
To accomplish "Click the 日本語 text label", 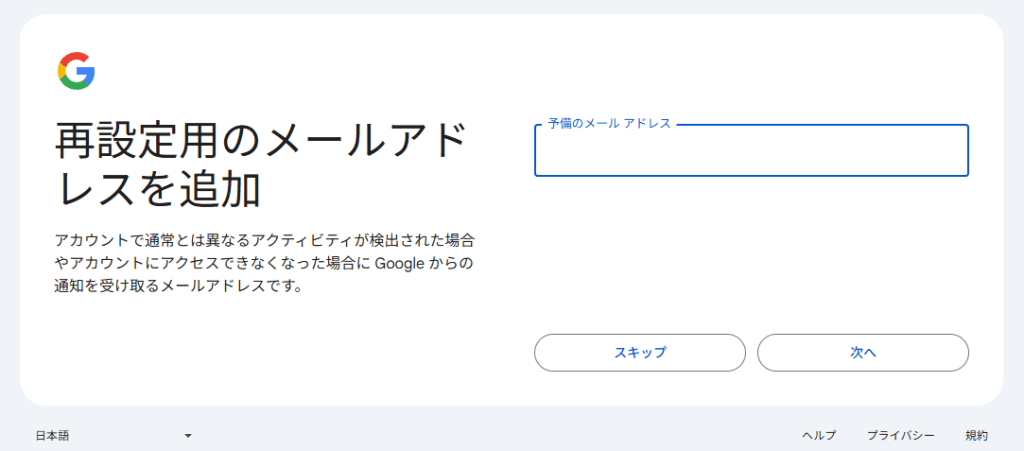I will 52,435.
